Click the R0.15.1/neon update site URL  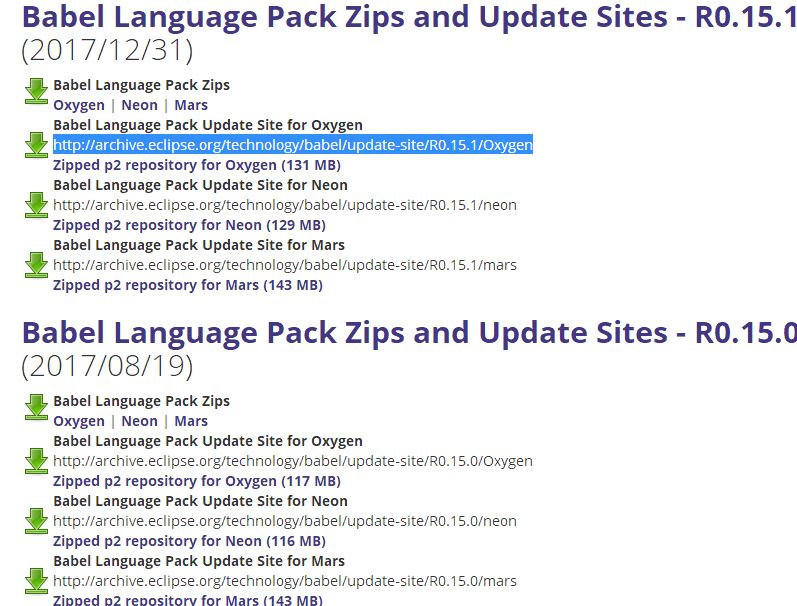click(x=285, y=205)
